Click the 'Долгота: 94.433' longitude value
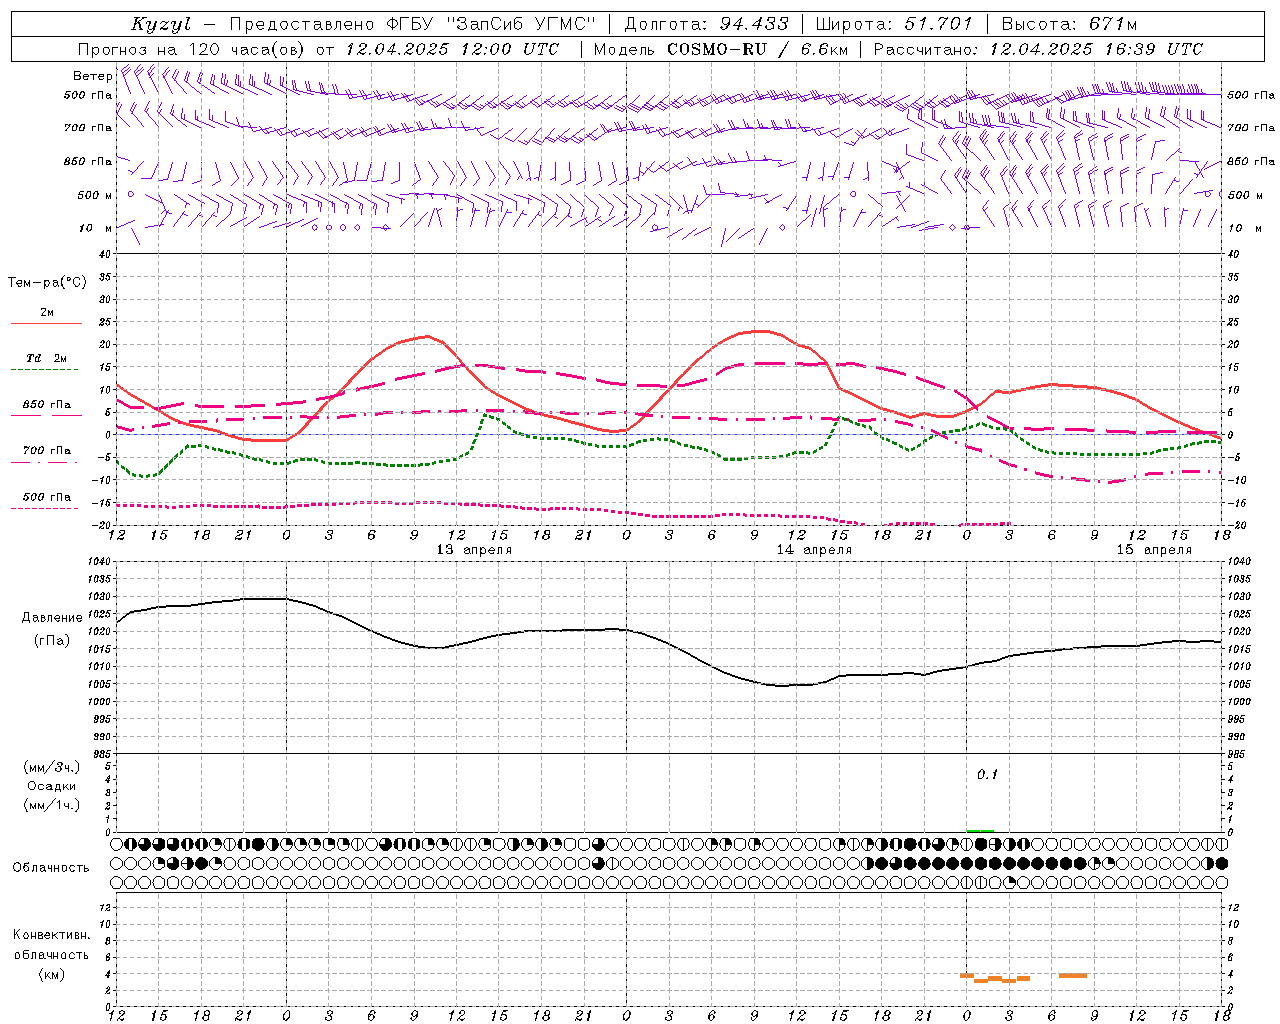The image size is (1280, 1024). [x=706, y=24]
